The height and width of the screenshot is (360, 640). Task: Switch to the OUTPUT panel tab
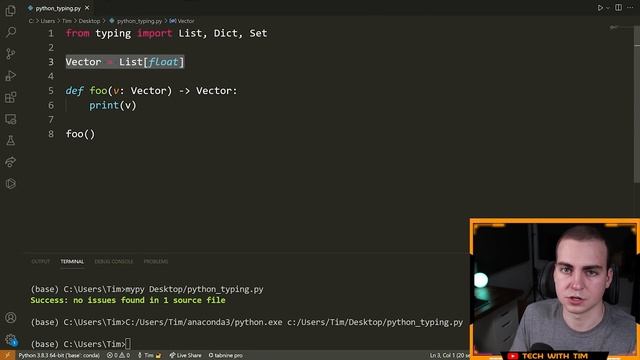point(40,261)
